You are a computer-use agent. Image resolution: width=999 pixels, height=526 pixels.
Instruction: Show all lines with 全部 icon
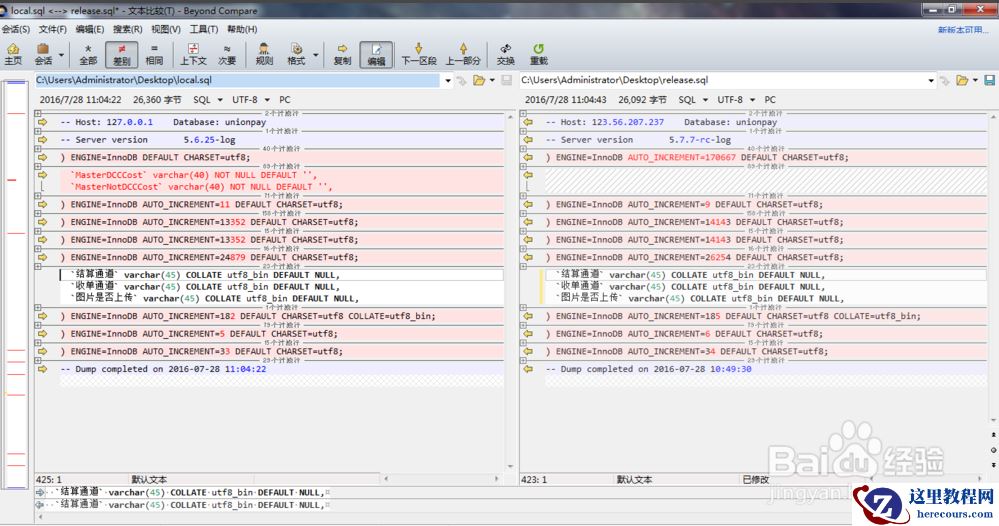pos(88,53)
